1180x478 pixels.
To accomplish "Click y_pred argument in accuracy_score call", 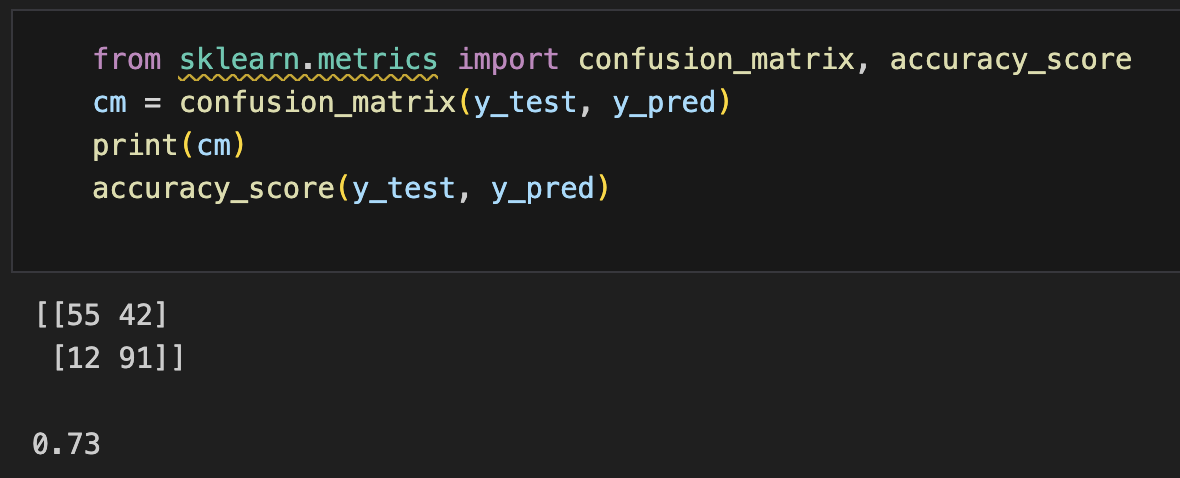I will click(543, 189).
